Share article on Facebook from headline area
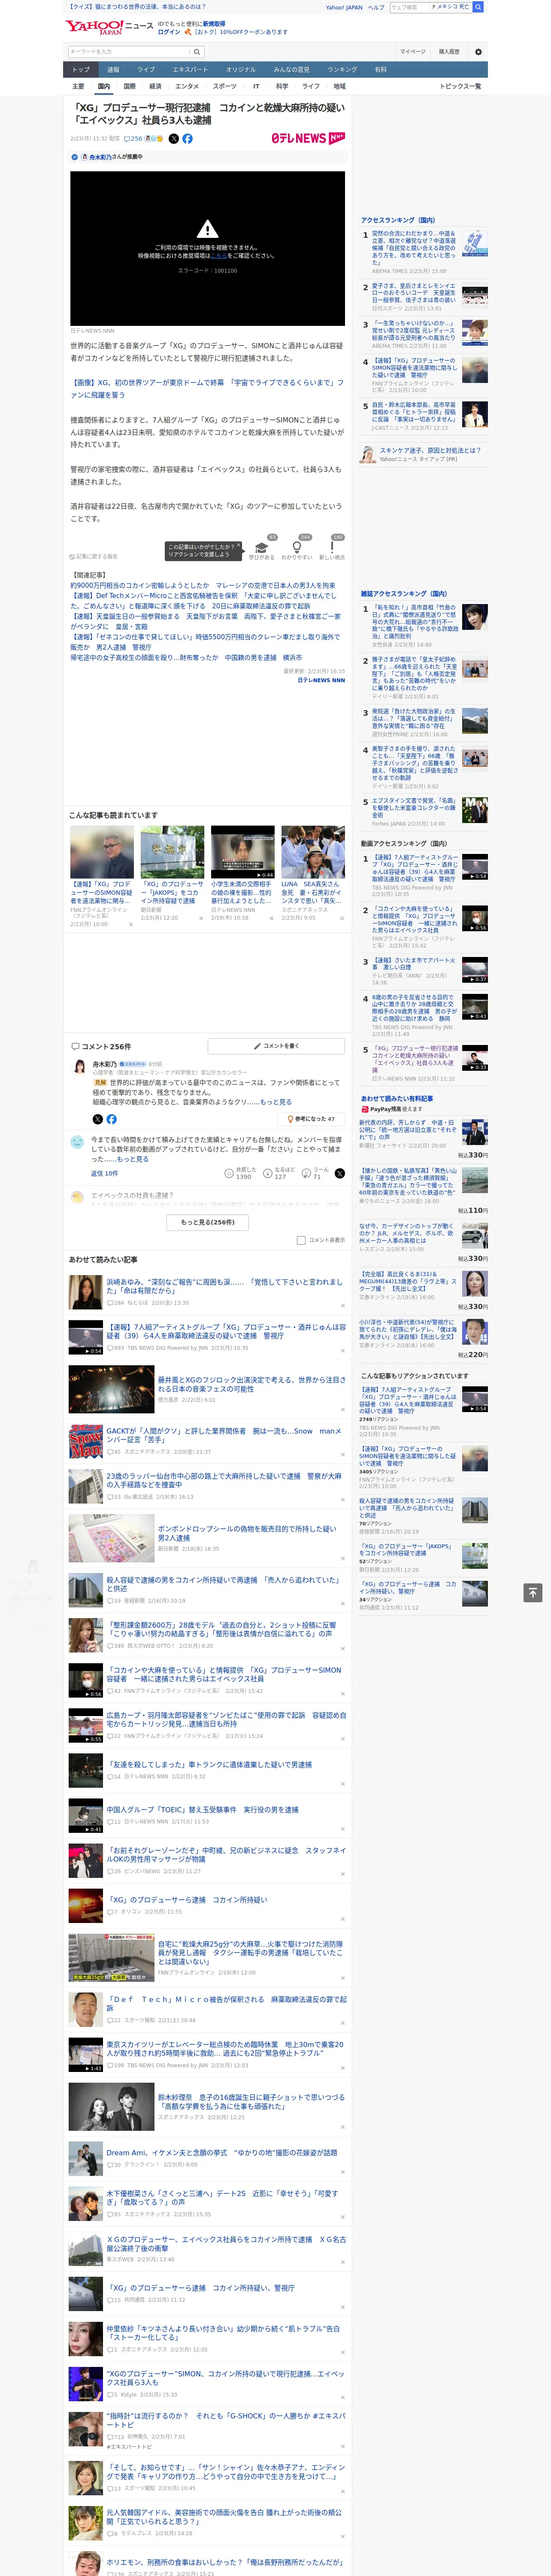The width and height of the screenshot is (551, 2576). coord(187,139)
